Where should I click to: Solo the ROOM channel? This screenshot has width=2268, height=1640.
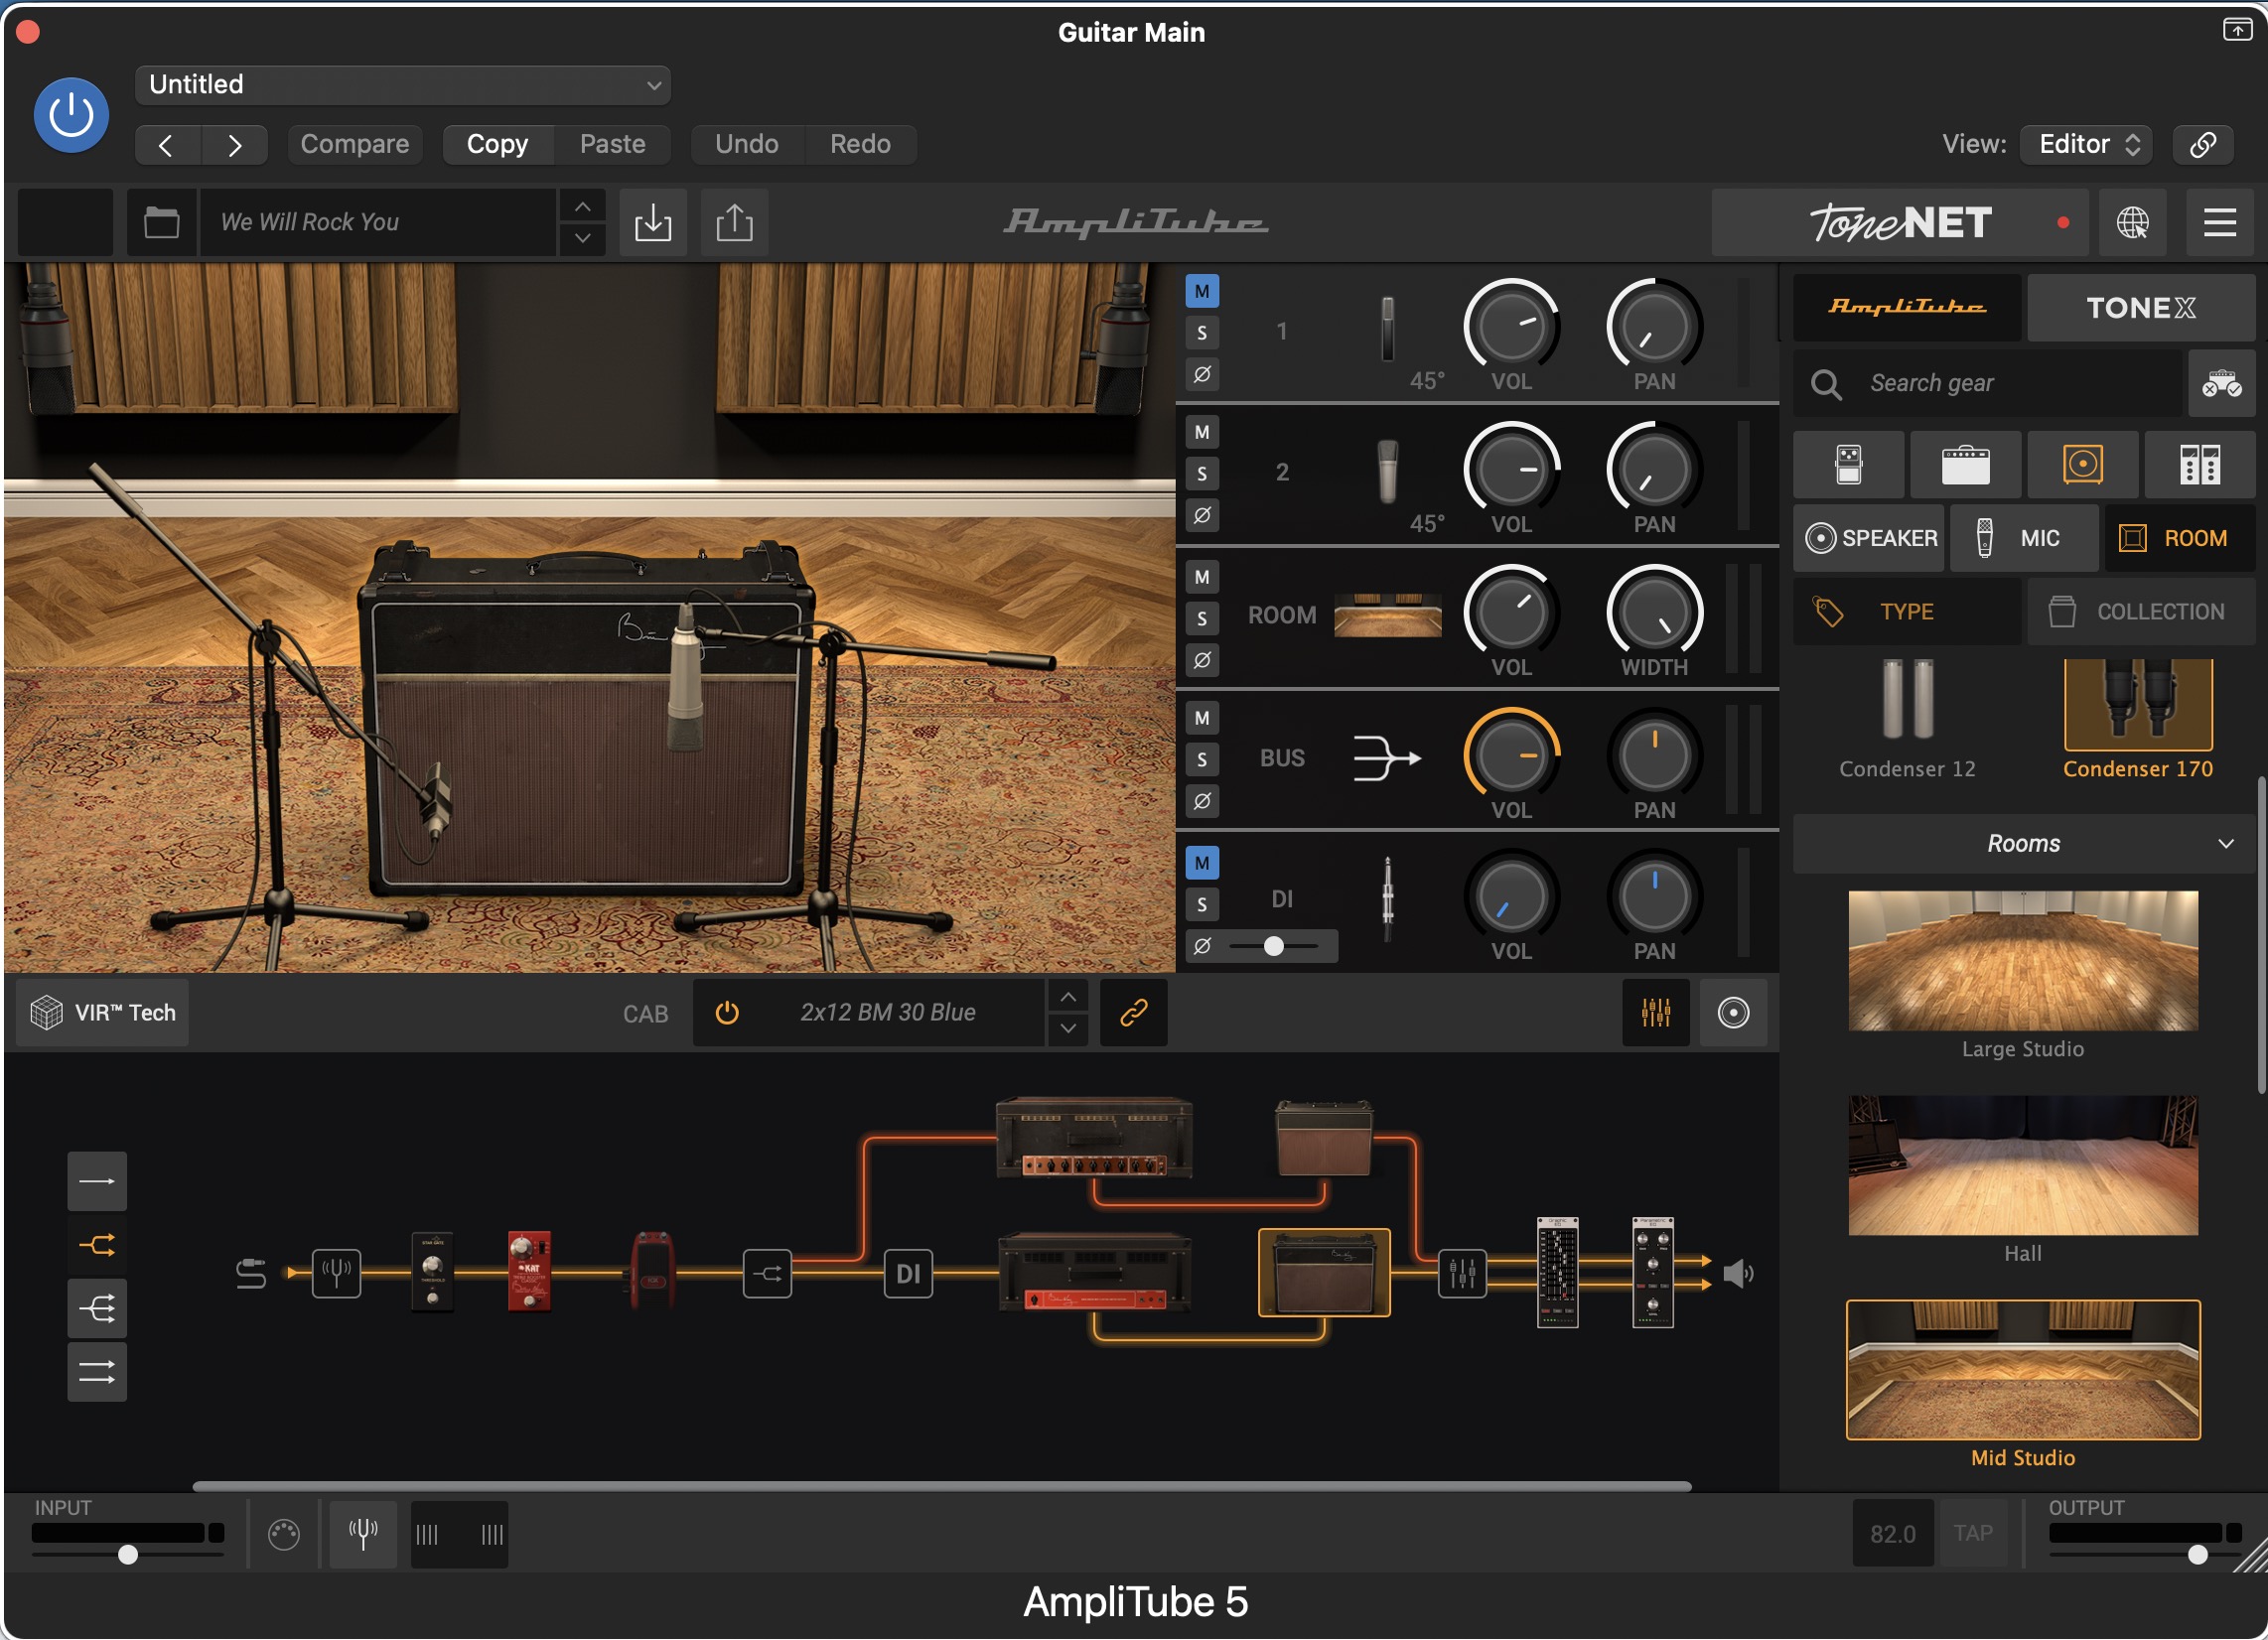coord(1202,619)
